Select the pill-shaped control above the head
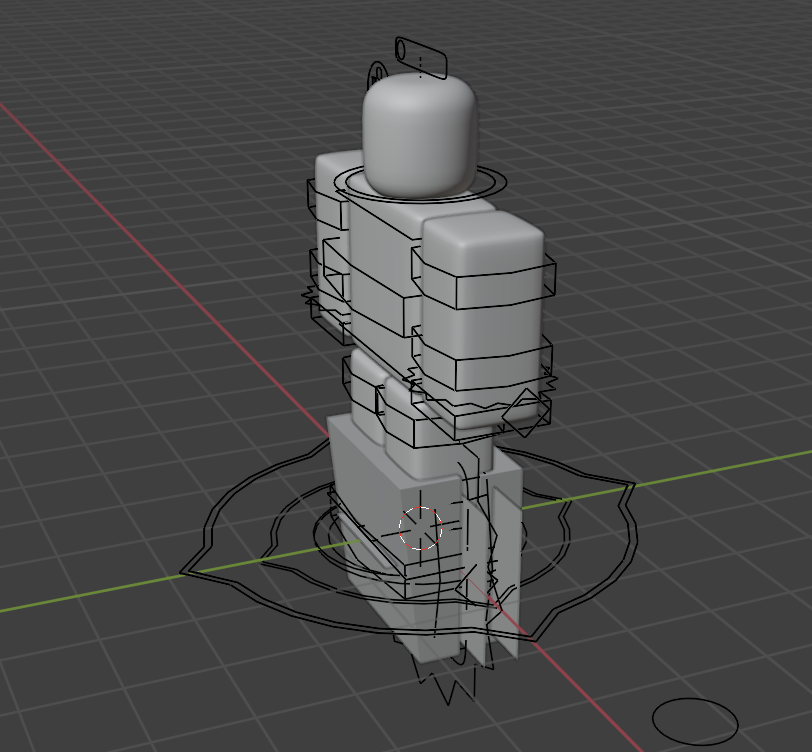The image size is (812, 752). (420, 58)
